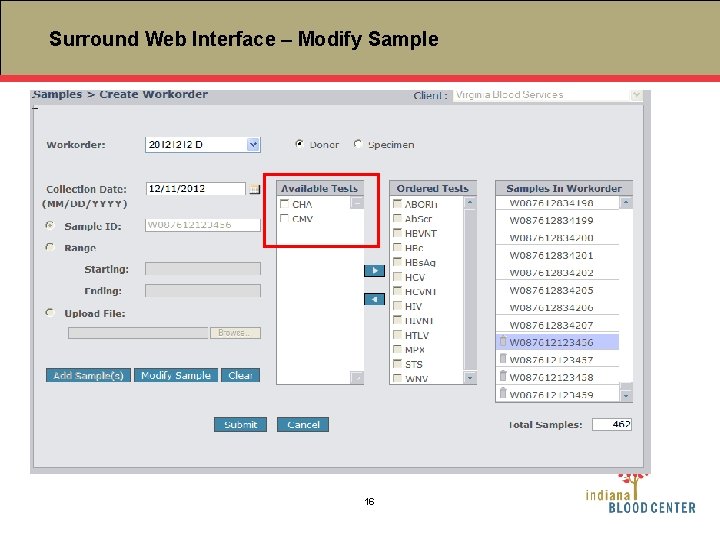Click the Collection Date input field
The image size is (720, 540).
tap(196, 189)
